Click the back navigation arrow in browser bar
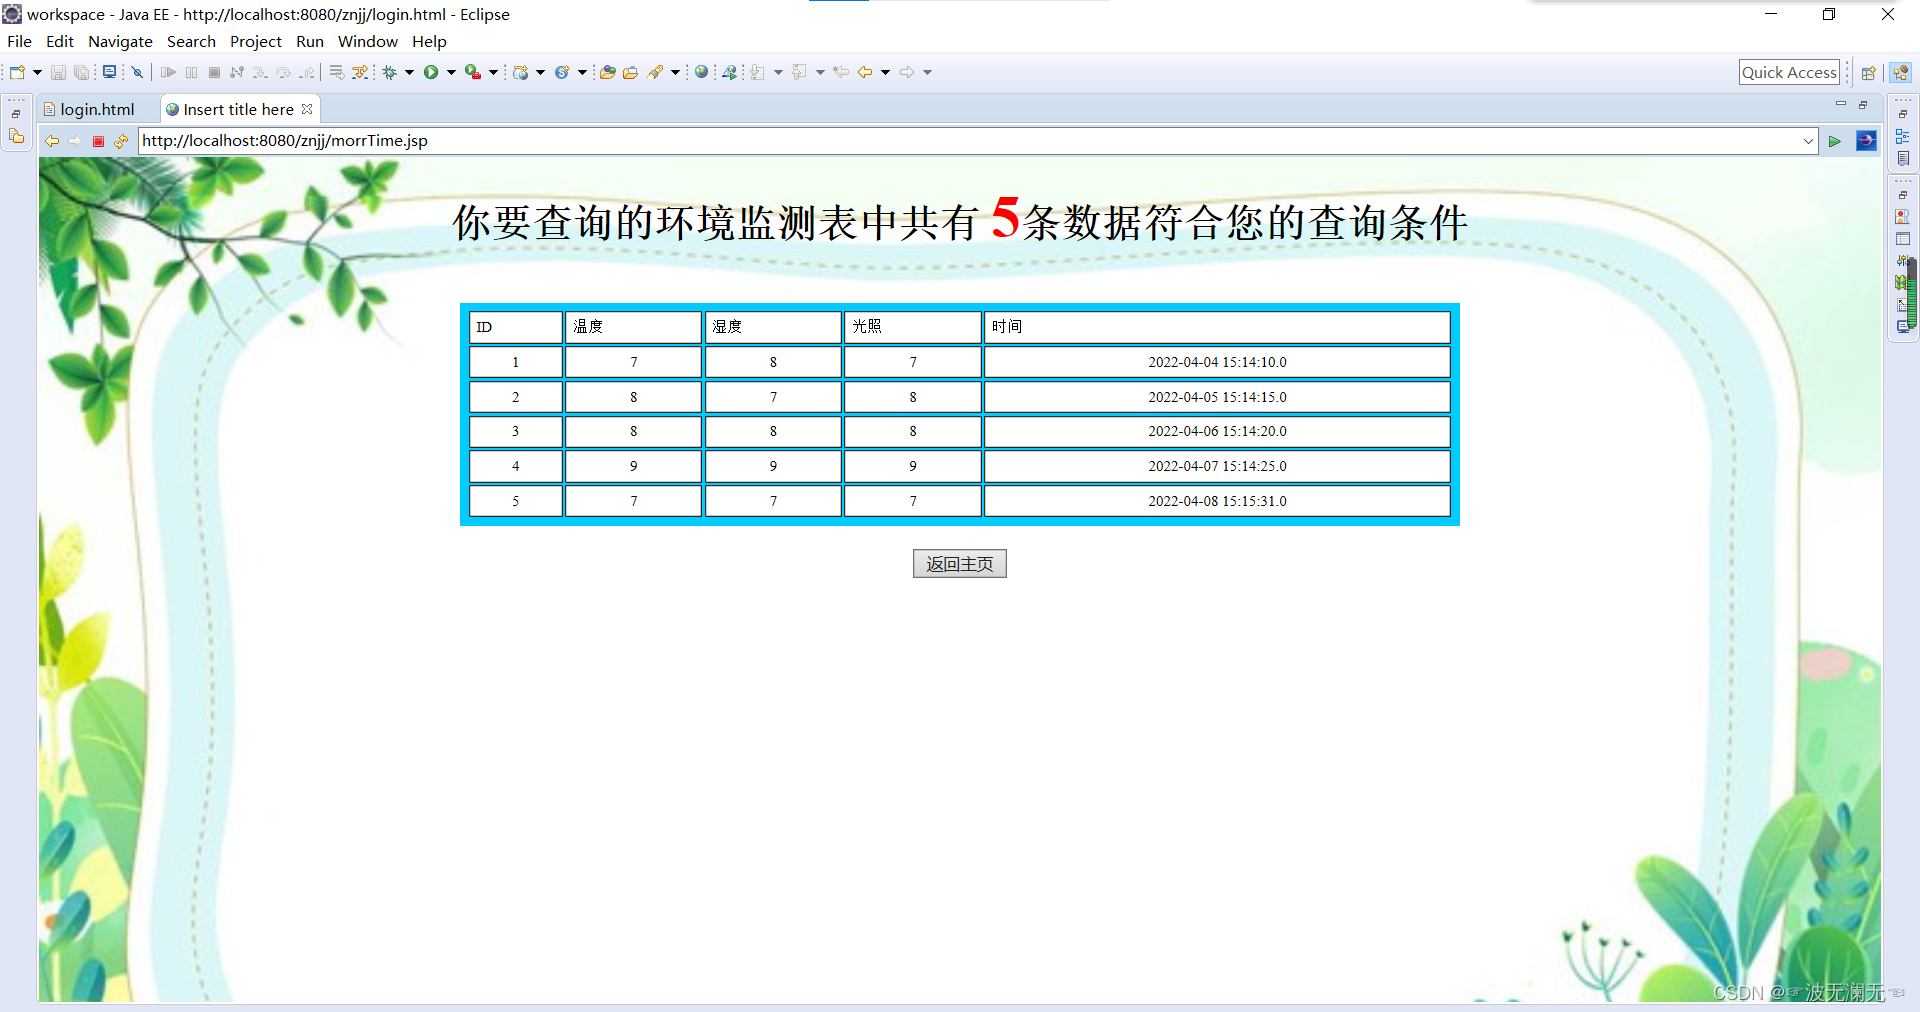This screenshot has height=1012, width=1920. coord(52,141)
